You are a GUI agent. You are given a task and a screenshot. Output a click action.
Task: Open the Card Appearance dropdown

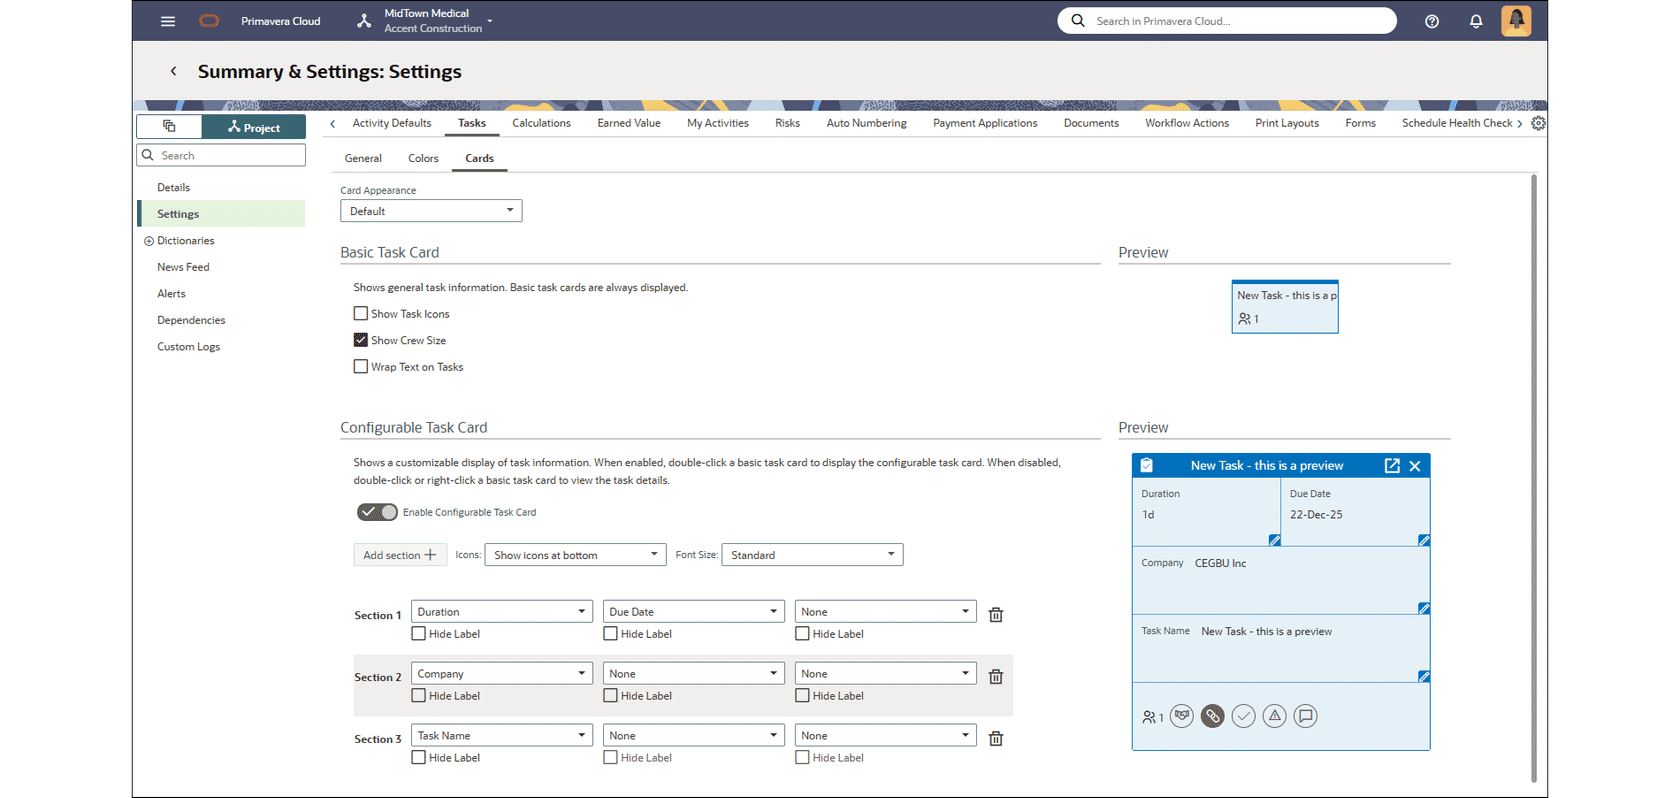(x=431, y=211)
